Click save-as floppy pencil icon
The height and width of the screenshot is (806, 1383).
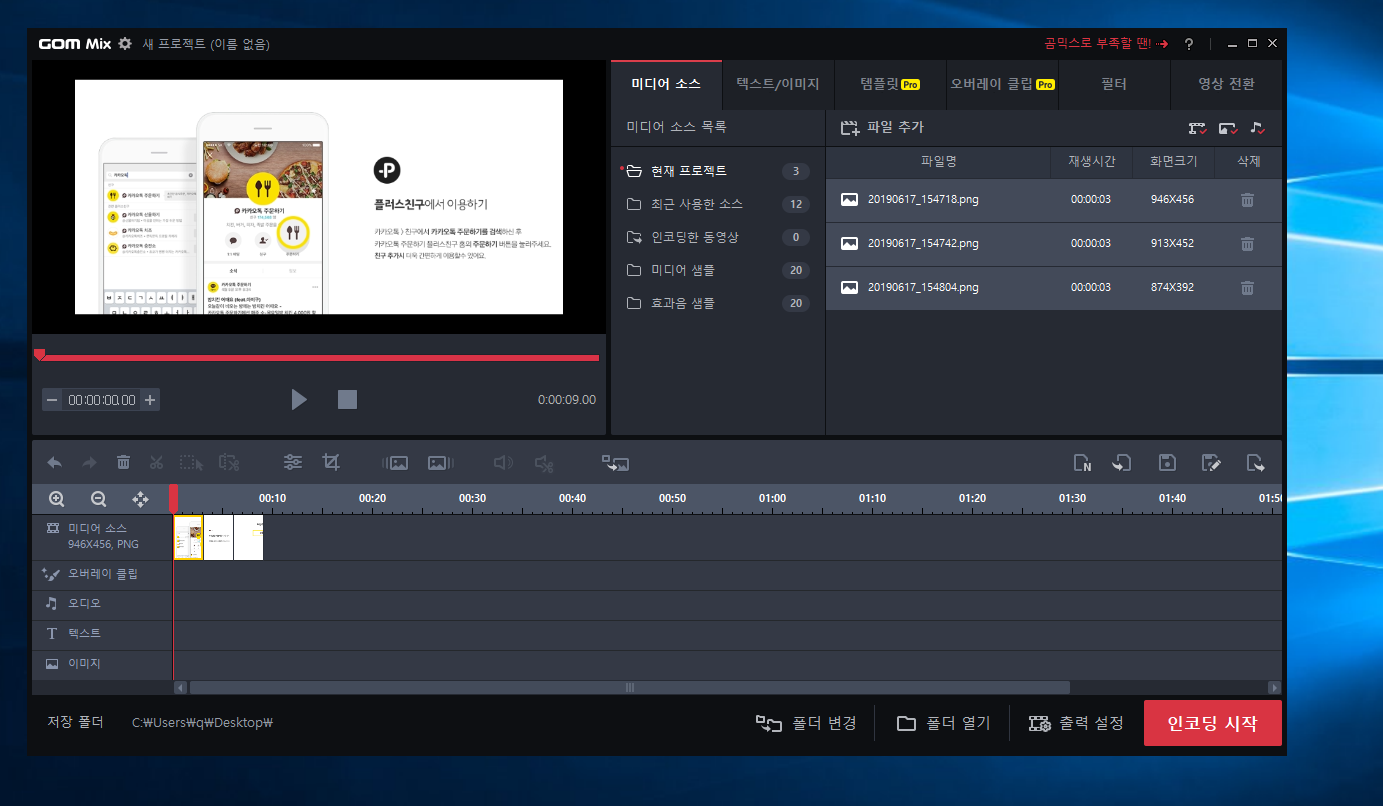pos(1211,463)
